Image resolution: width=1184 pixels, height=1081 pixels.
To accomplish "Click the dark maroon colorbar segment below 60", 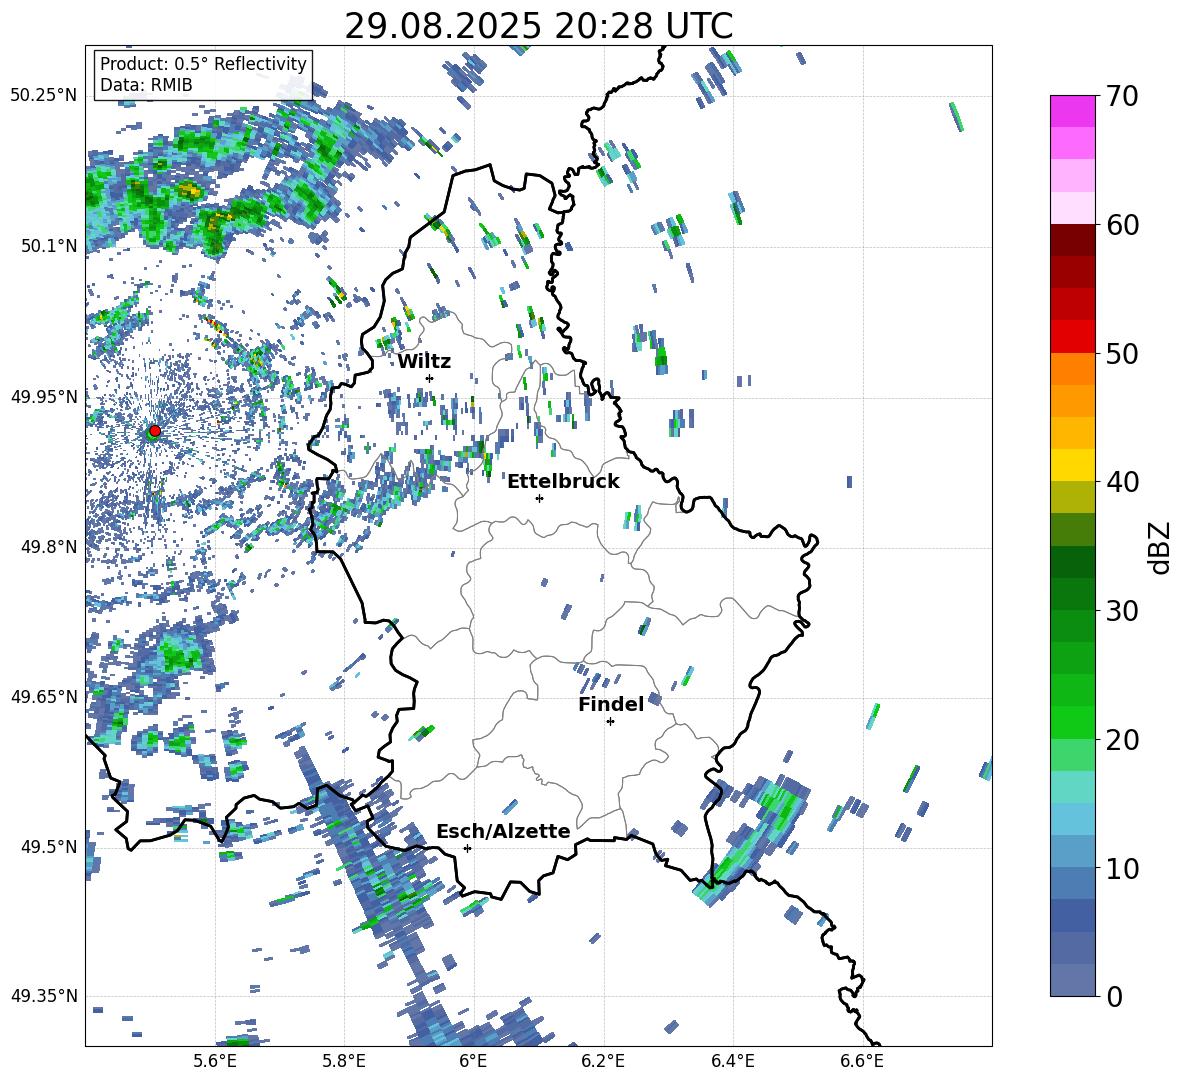I will [x=1072, y=240].
